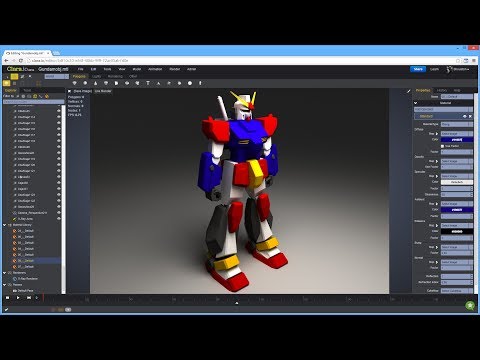Select the V-Ray Renderer tree item
The image size is (480, 360).
pos(28,279)
